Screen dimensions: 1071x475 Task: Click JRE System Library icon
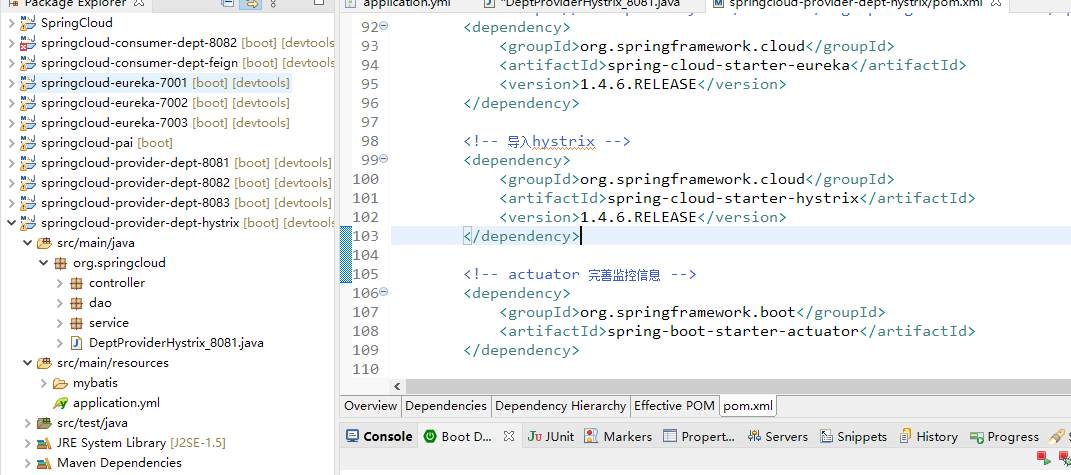44,443
